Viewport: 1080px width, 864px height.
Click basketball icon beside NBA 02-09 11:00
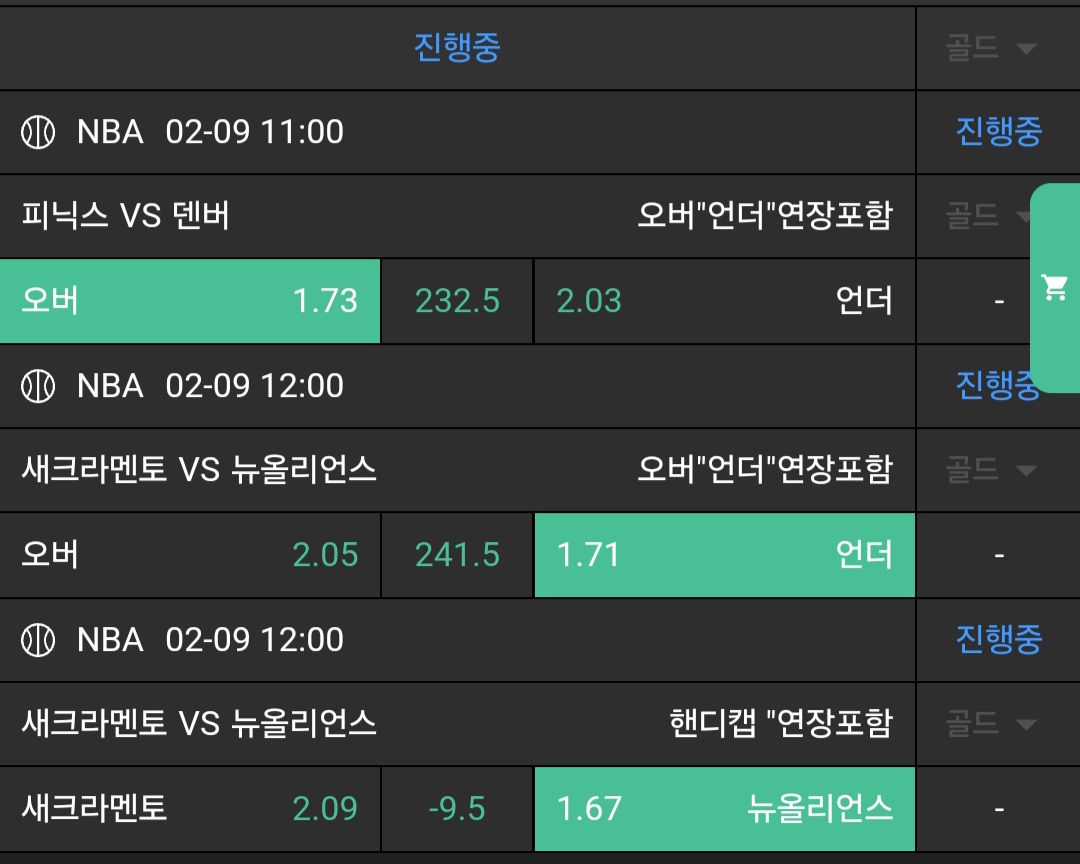tap(38, 132)
